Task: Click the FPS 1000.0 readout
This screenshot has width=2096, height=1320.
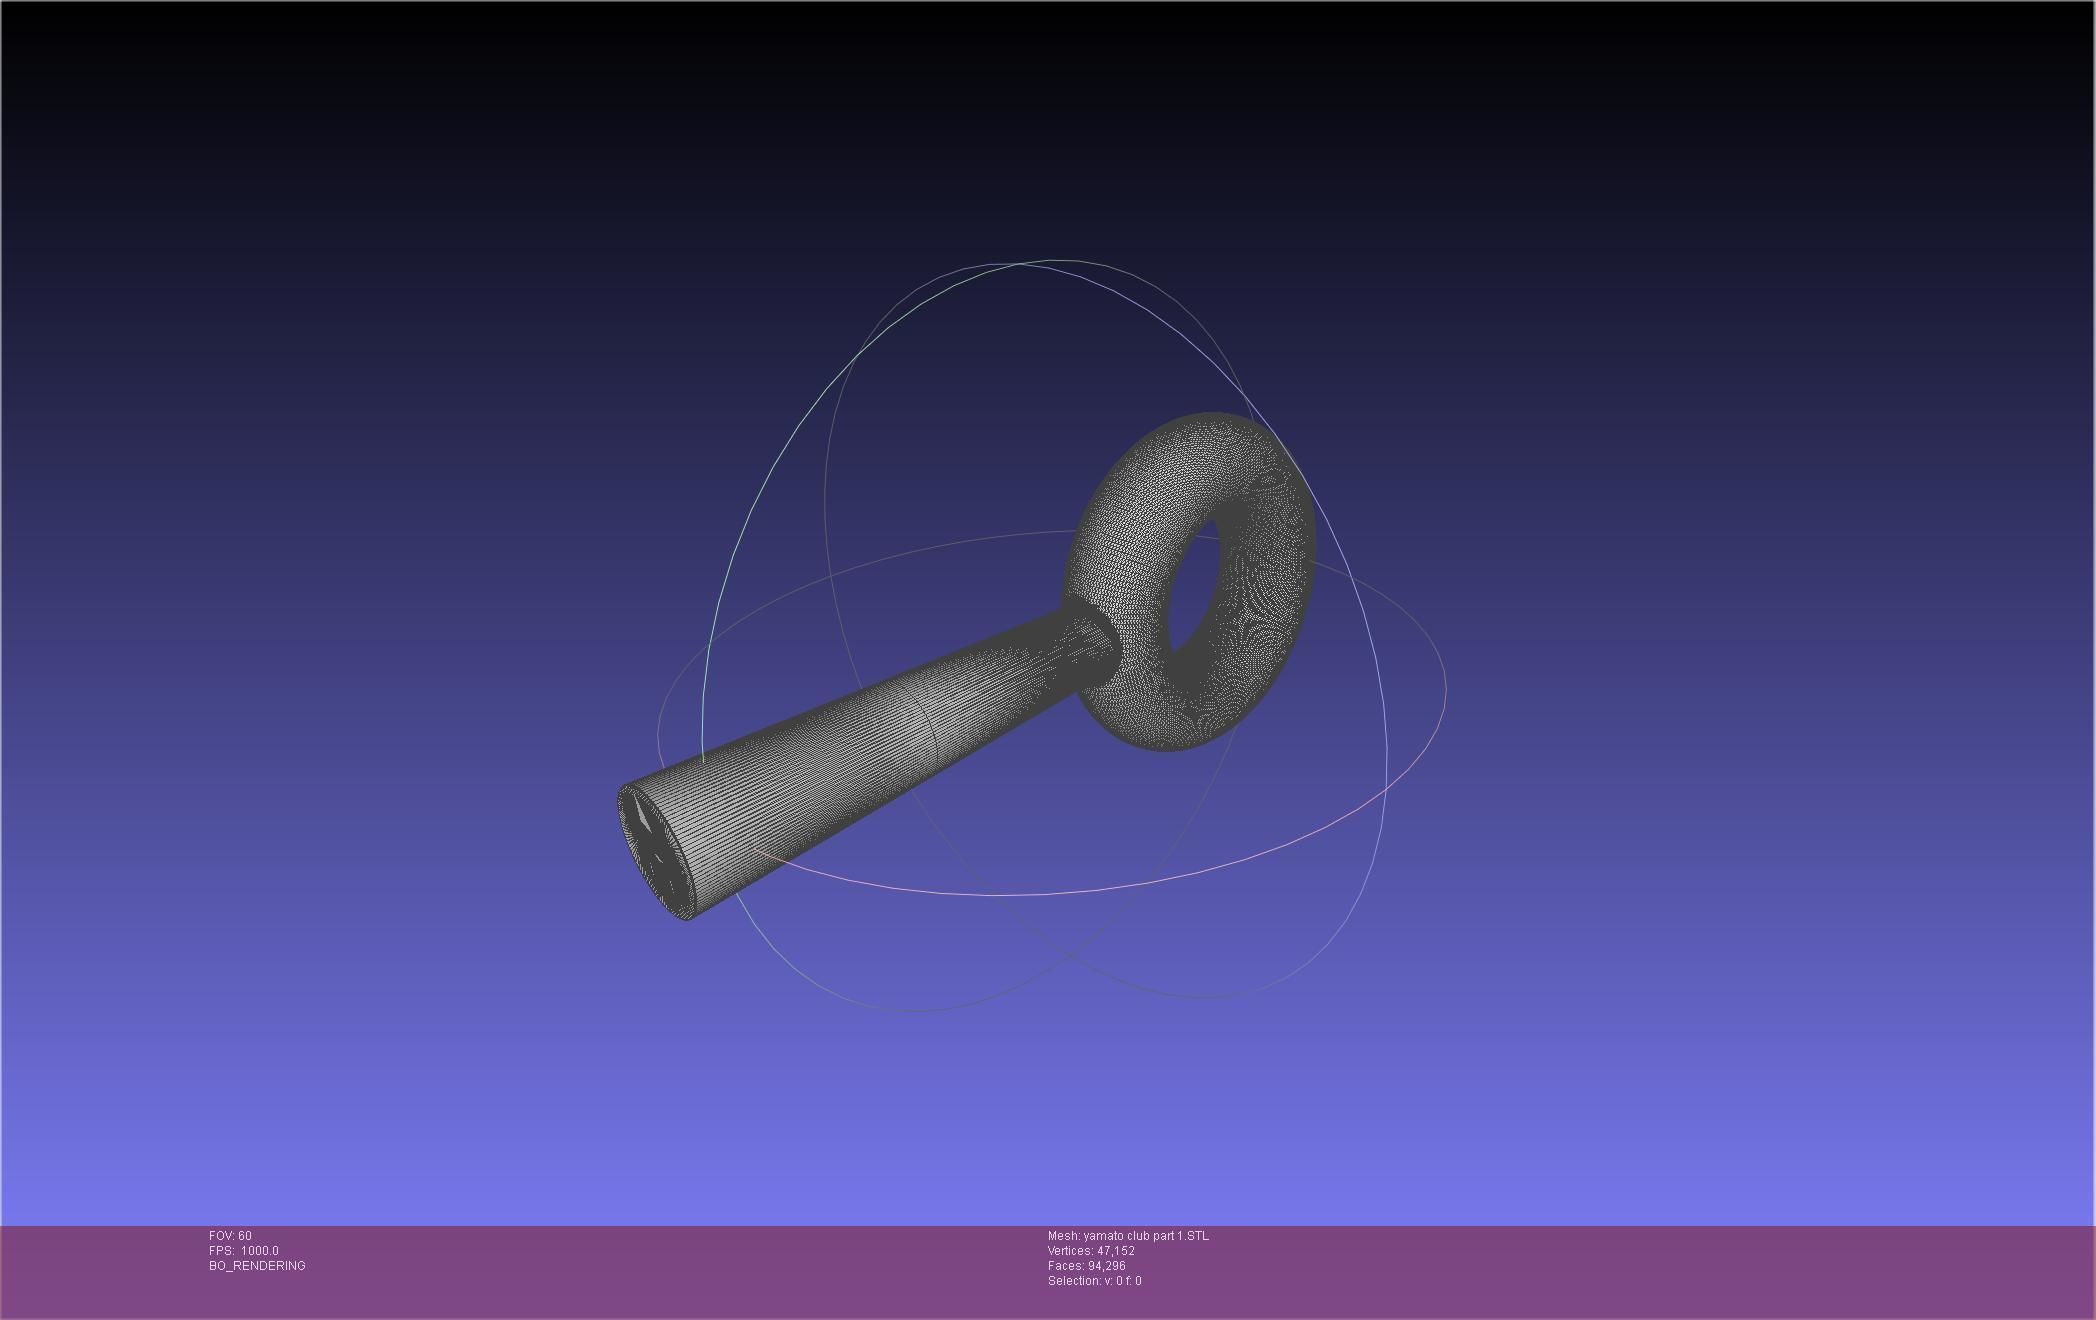Action: pyautogui.click(x=244, y=1251)
